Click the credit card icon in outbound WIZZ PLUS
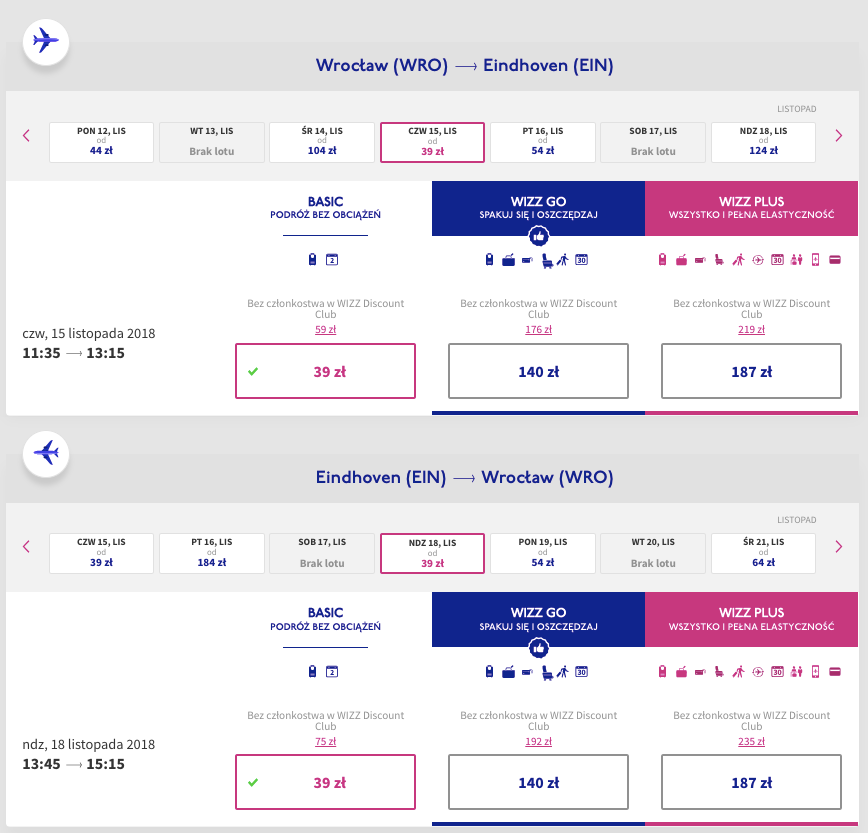The height and width of the screenshot is (833, 868). 833,260
